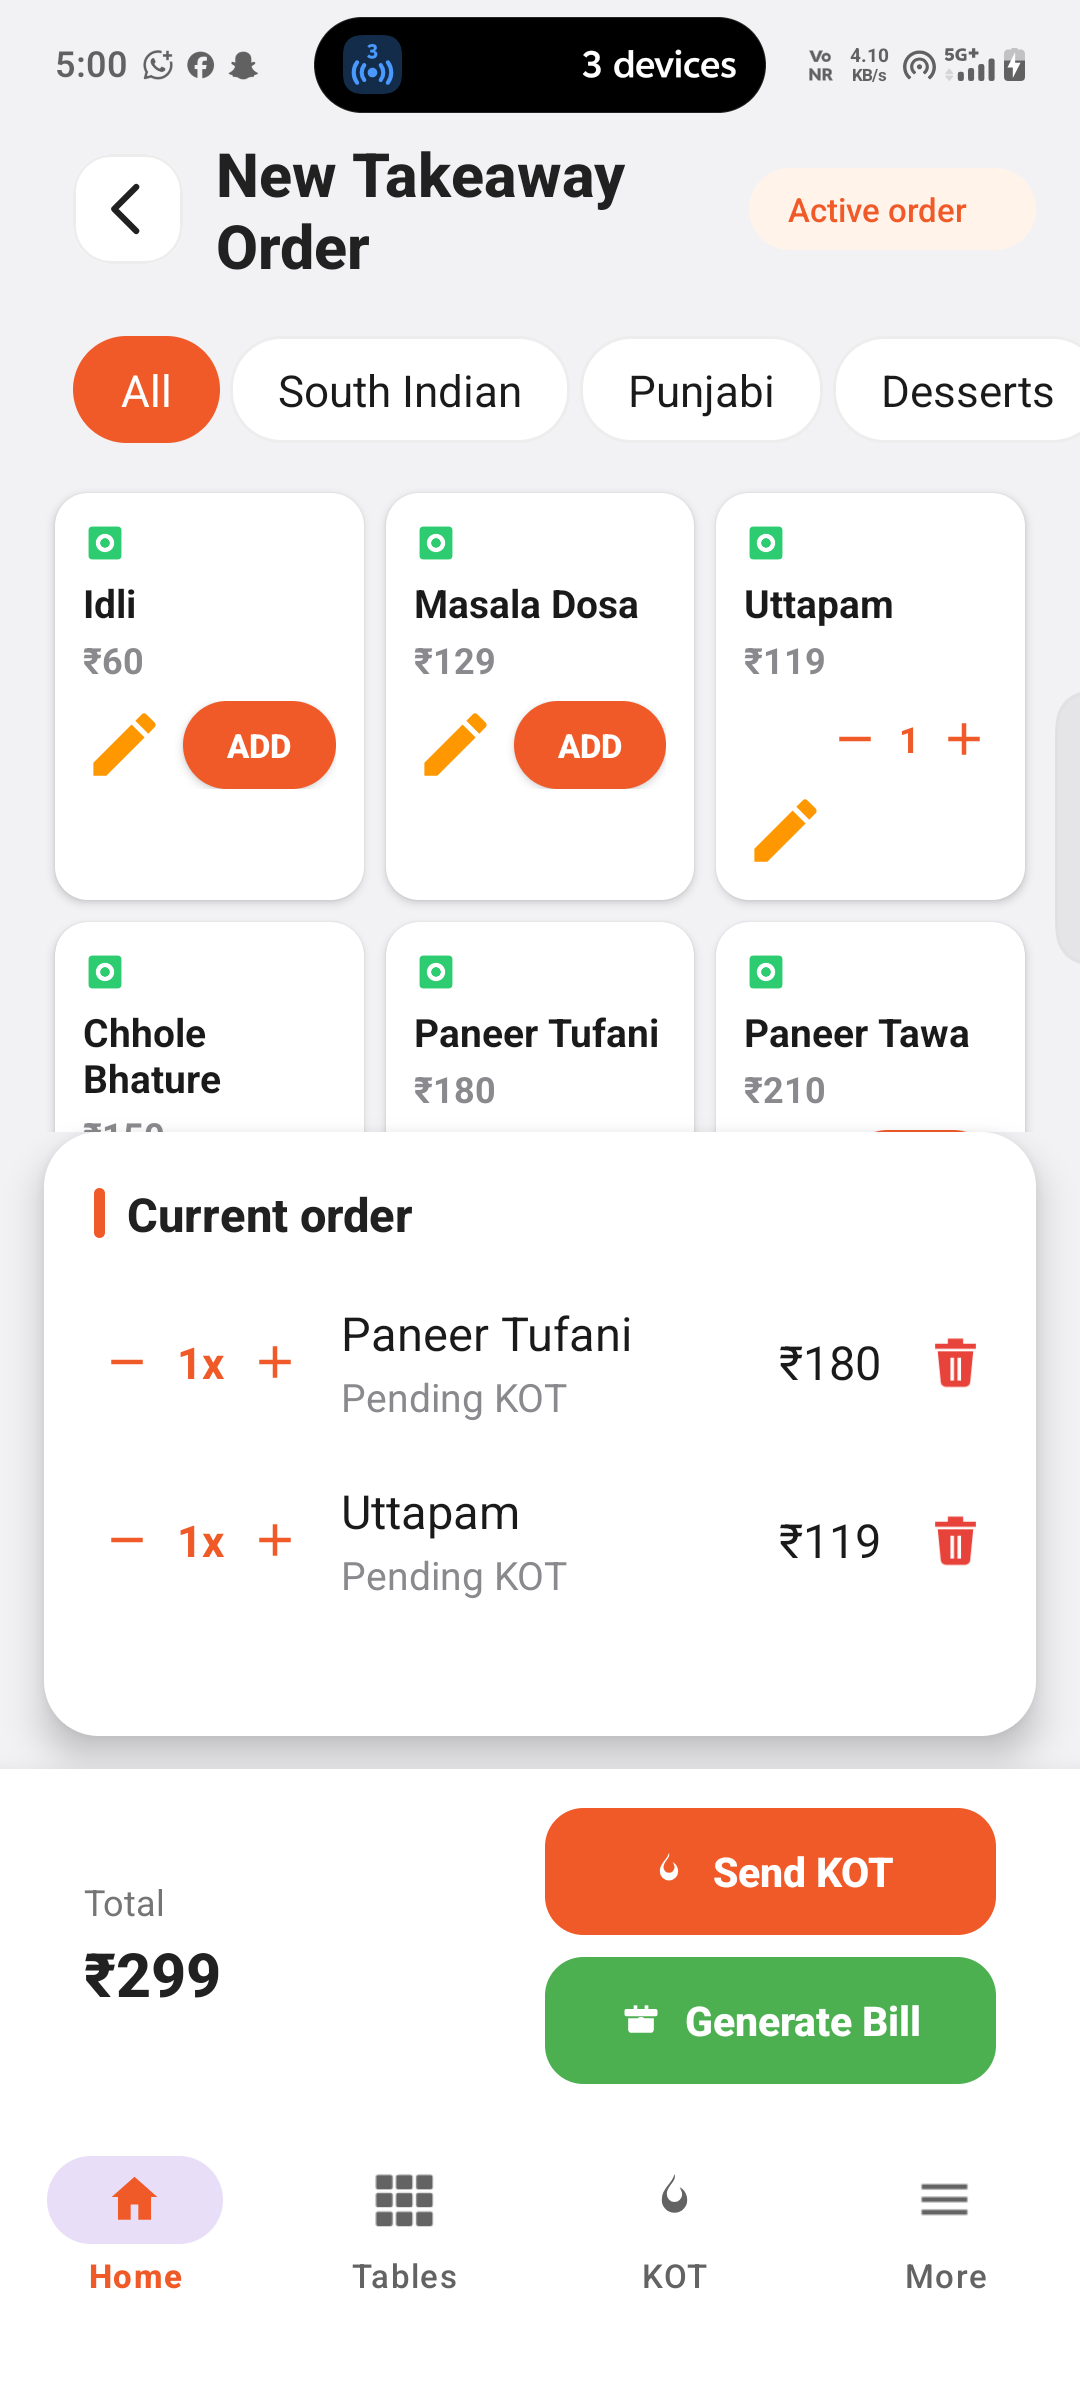Edit Masala Dosa using pencil icon
Viewport: 1080px width, 2392px height.
coord(455,745)
